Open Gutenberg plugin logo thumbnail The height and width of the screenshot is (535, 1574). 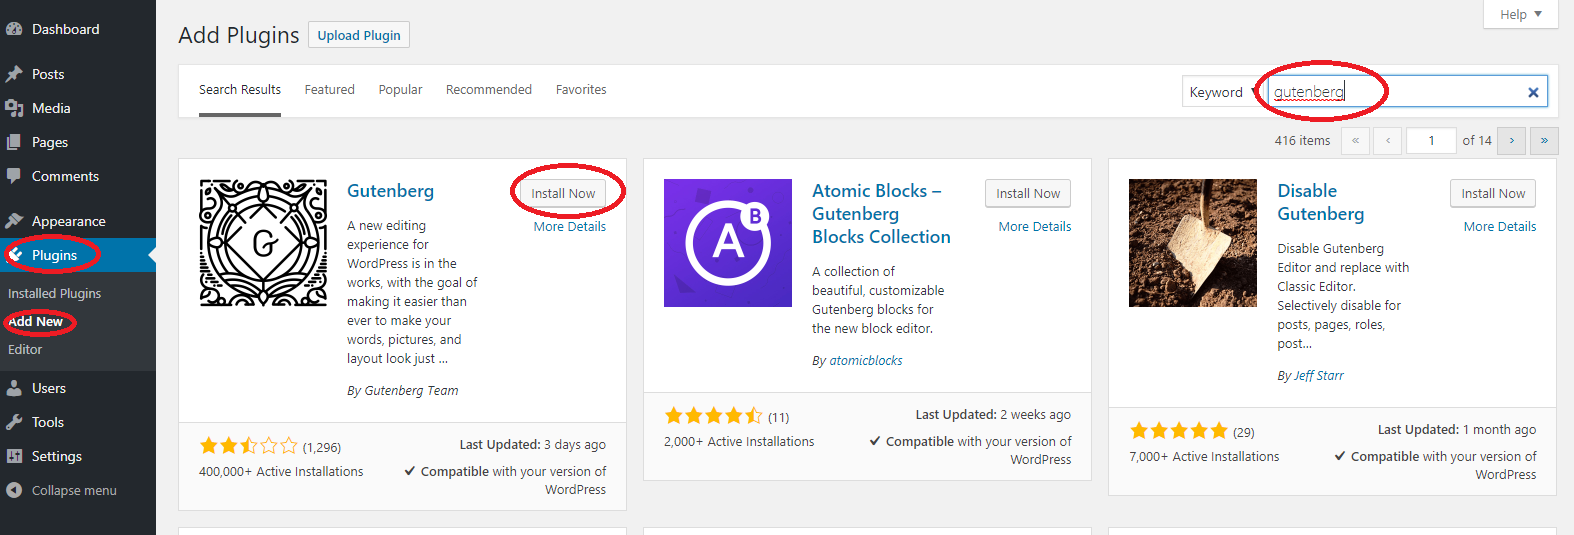coord(263,243)
